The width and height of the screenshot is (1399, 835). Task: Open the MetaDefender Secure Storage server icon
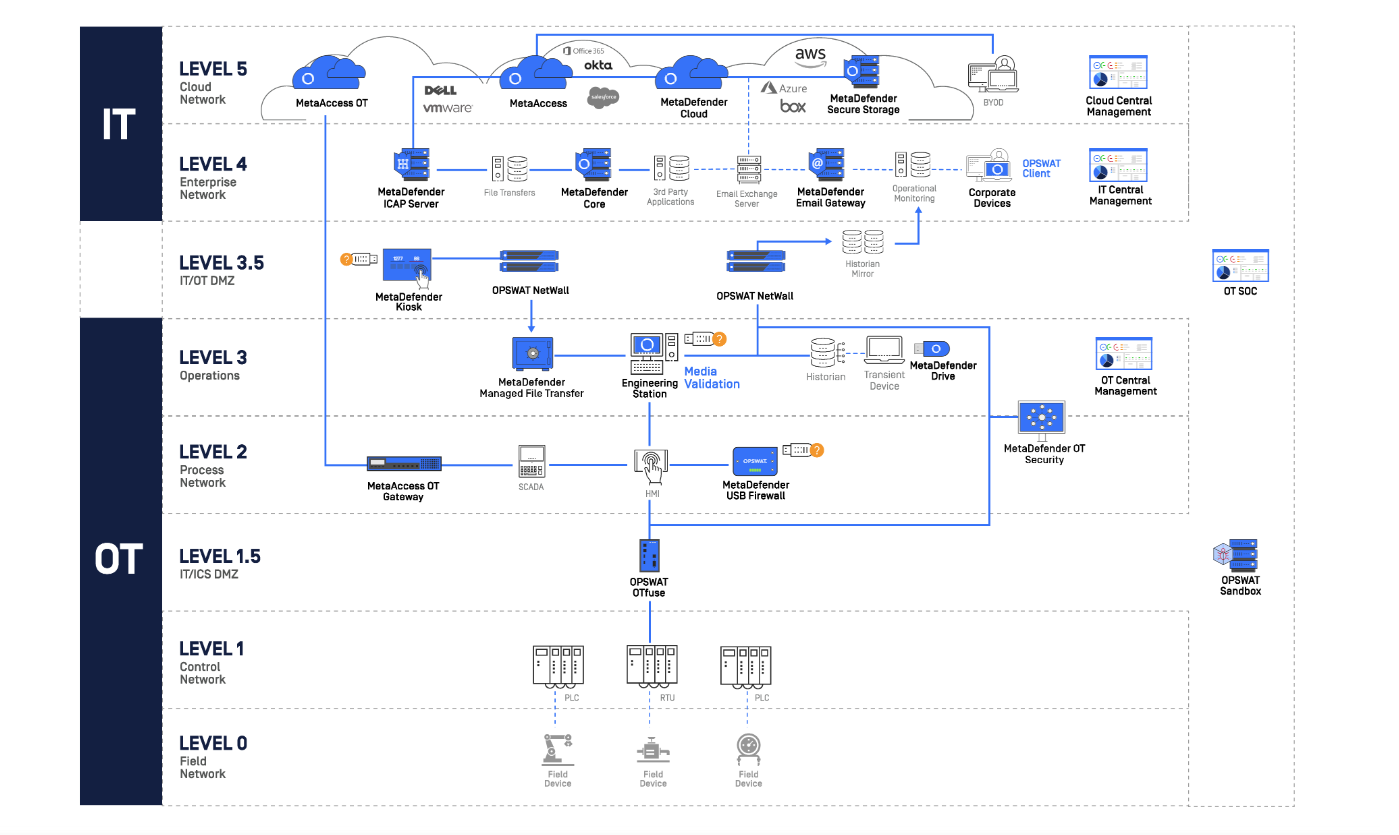(x=860, y=73)
